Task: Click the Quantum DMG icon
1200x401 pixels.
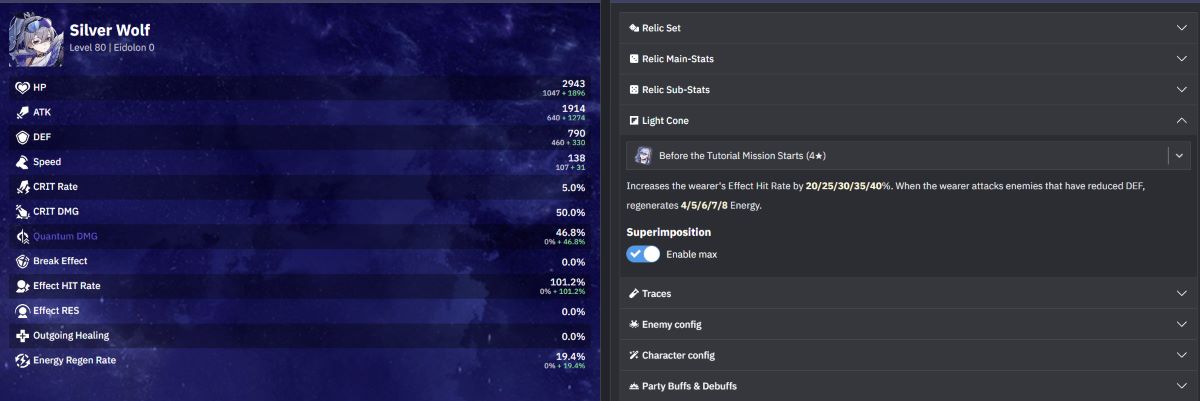Action: [x=22, y=236]
